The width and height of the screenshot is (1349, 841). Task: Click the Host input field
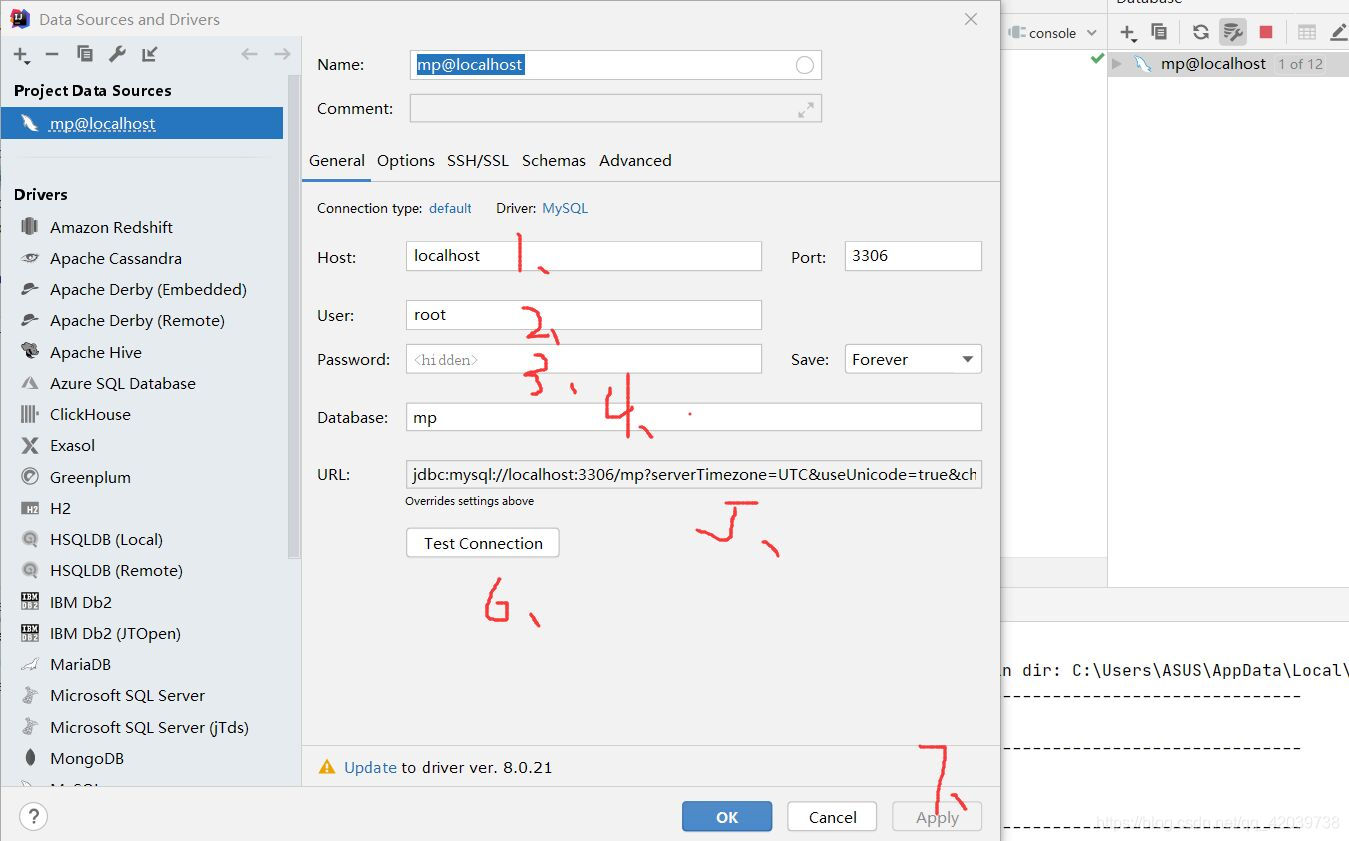(x=584, y=256)
